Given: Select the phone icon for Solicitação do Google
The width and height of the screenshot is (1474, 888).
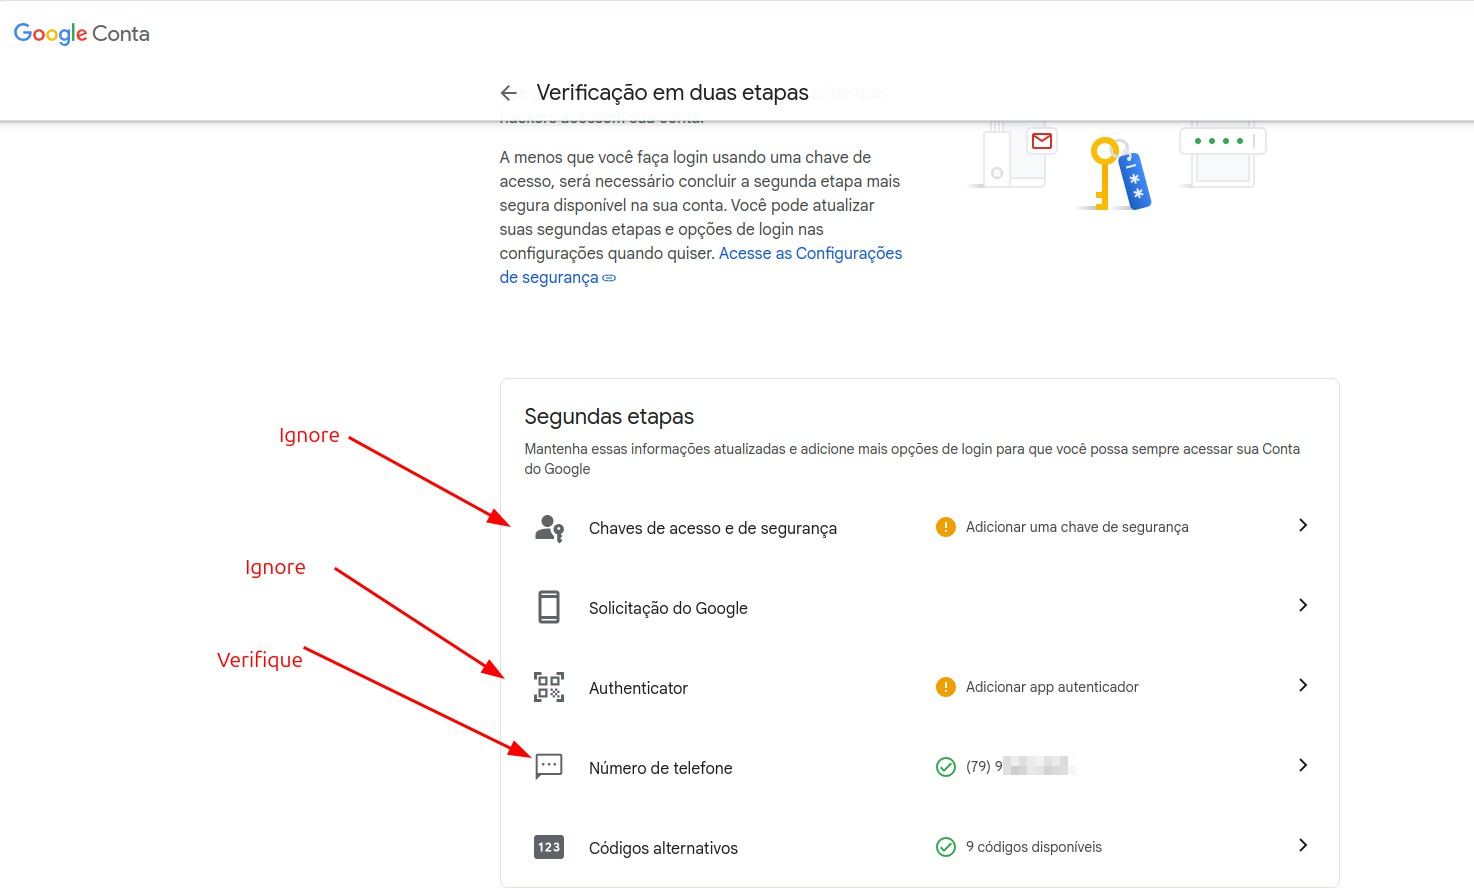Looking at the screenshot, I should (549, 607).
